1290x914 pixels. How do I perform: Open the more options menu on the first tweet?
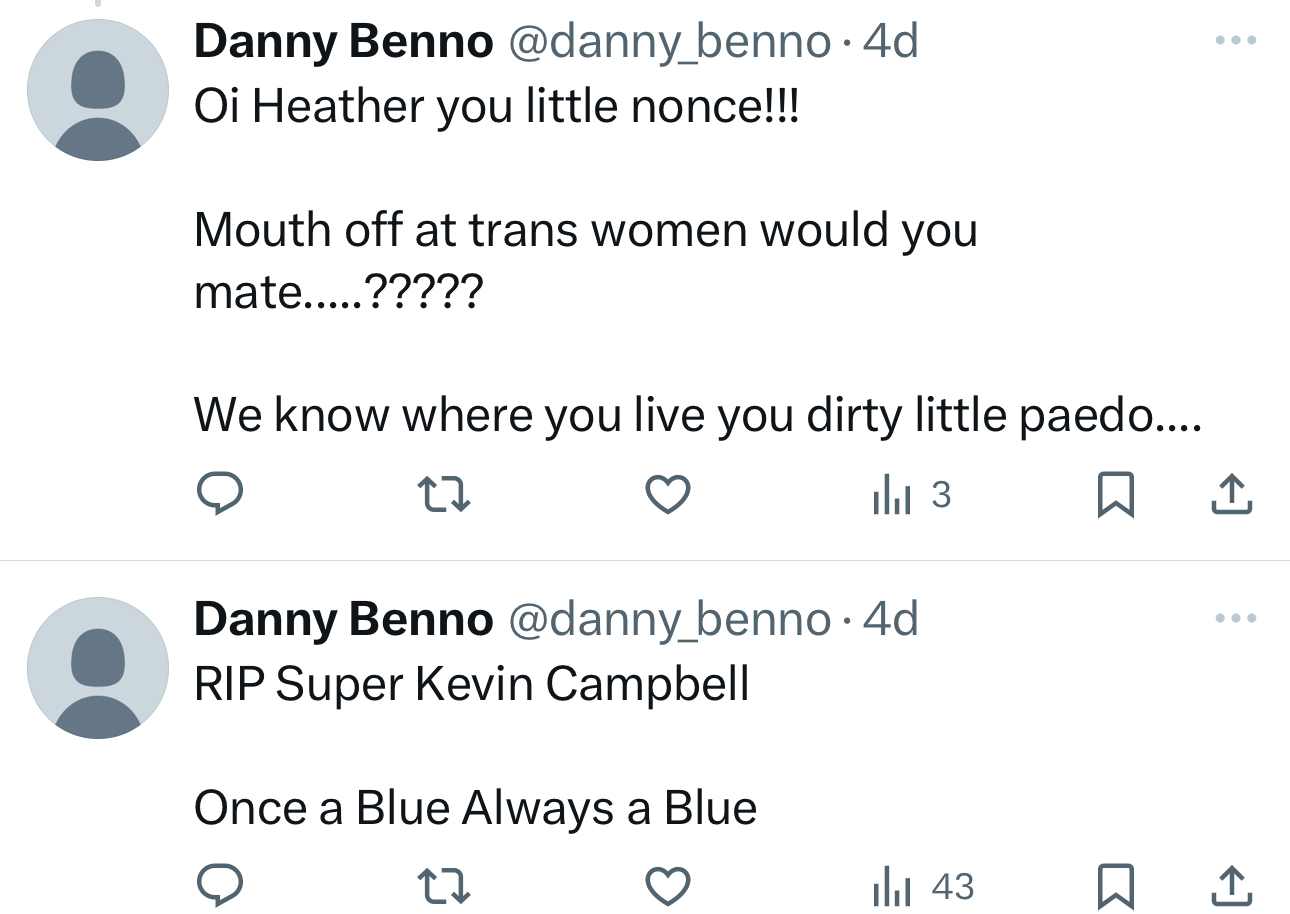pyautogui.click(x=1233, y=41)
